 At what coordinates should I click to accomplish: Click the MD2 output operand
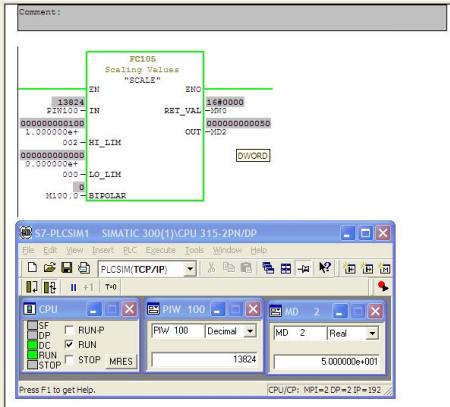pos(218,132)
